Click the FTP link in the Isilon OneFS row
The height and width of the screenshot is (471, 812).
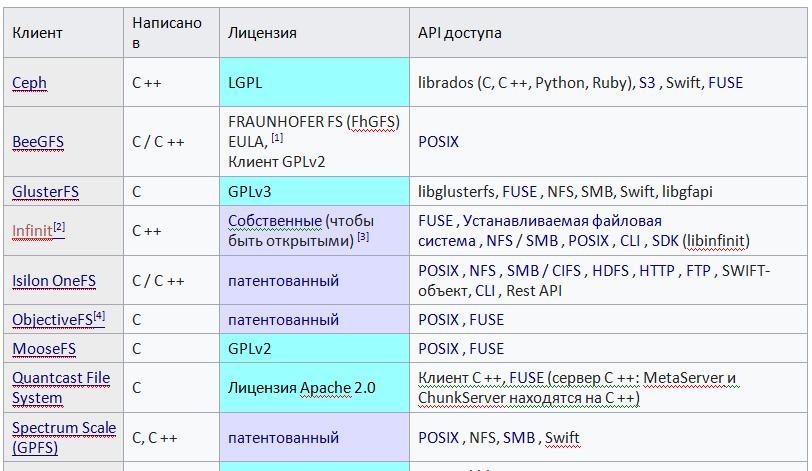(x=698, y=271)
